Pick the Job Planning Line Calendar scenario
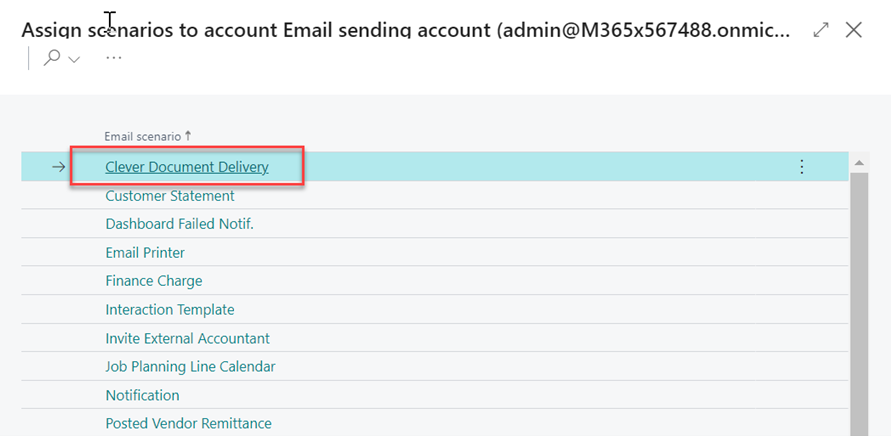 coord(190,367)
